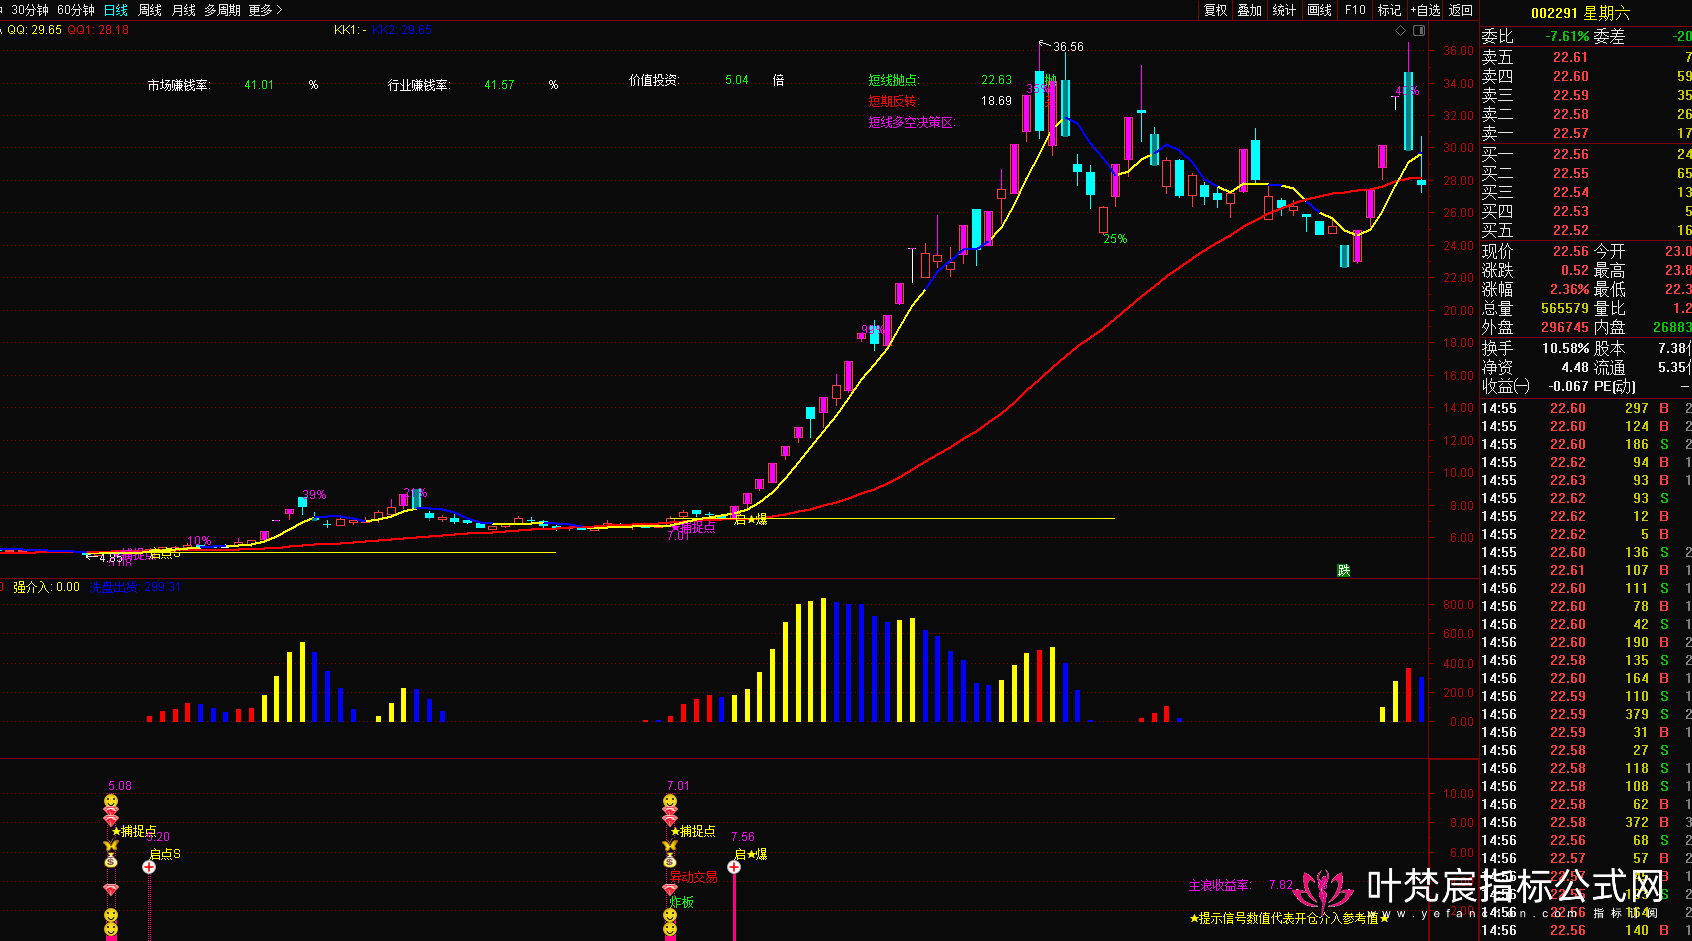This screenshot has height=941, width=1692.
Task: Click the green 跌 marker on the chart
Action: pyautogui.click(x=1344, y=570)
